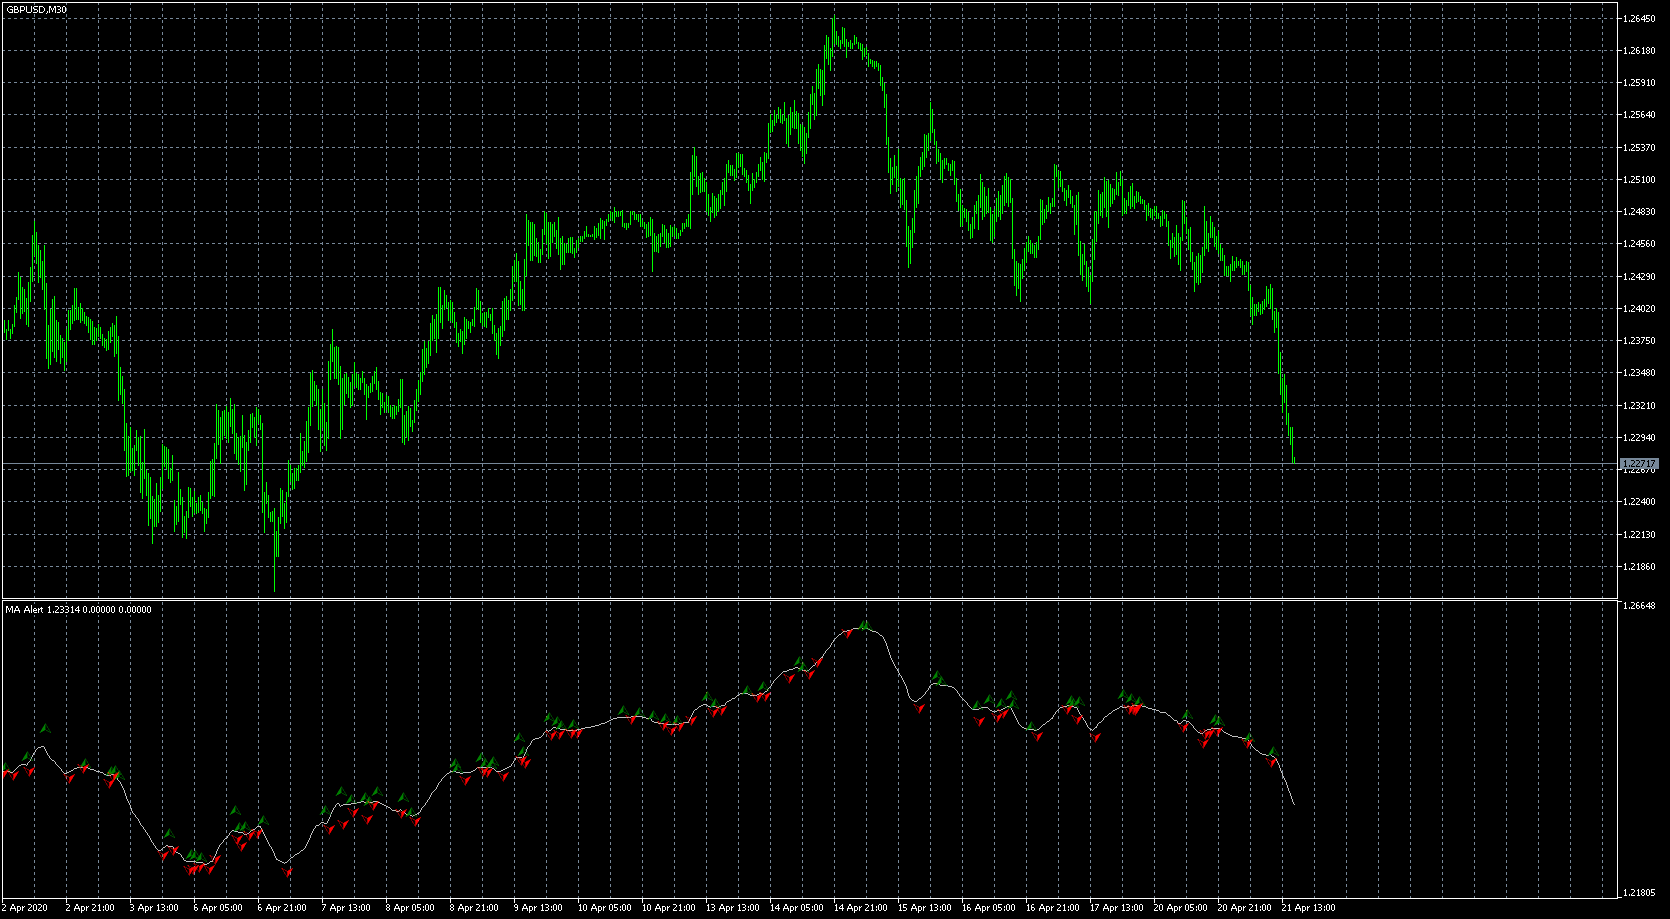Click the 13 Apr 13:00 time label

pos(732,908)
